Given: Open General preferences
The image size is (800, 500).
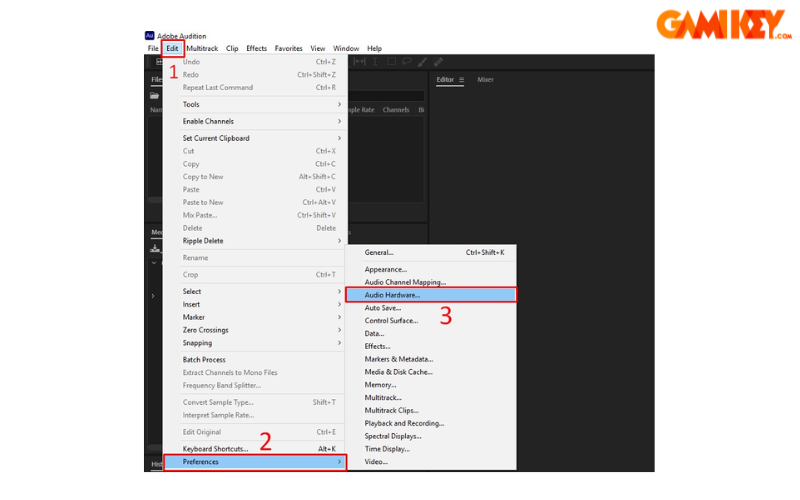Looking at the screenshot, I should pyautogui.click(x=380, y=253).
